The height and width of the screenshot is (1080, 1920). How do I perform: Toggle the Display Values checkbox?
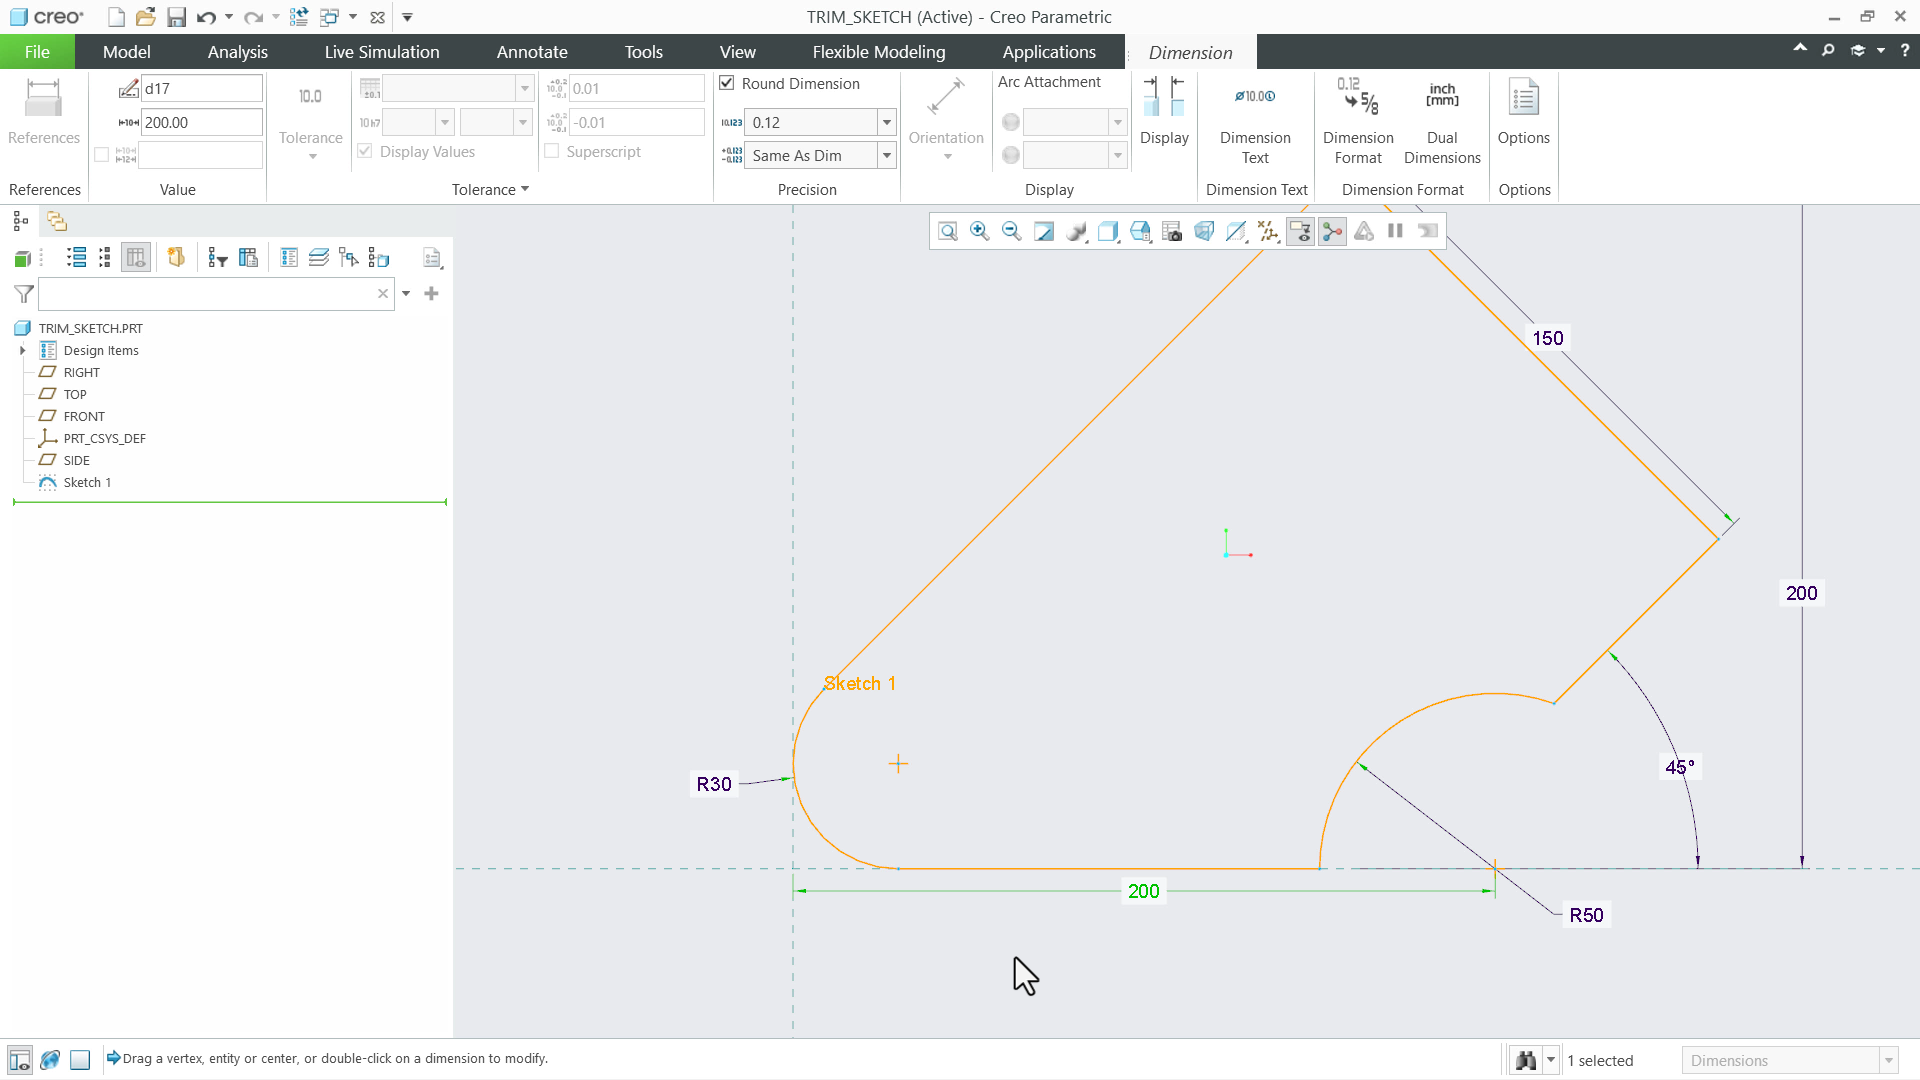coord(365,151)
